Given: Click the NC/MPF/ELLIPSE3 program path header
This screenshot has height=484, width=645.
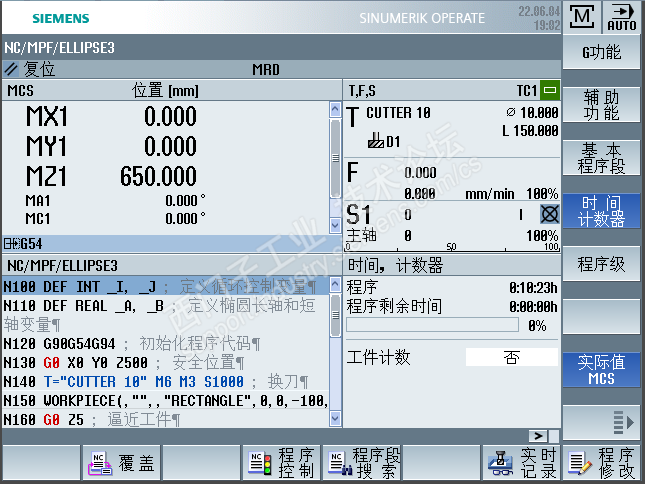Looking at the screenshot, I should point(60,48).
